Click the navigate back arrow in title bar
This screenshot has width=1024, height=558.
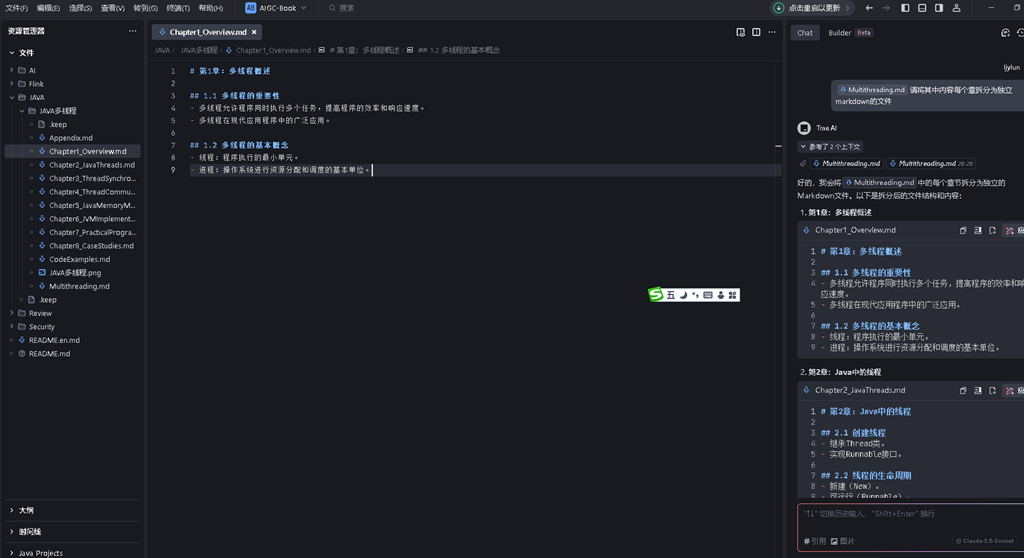click(x=869, y=8)
